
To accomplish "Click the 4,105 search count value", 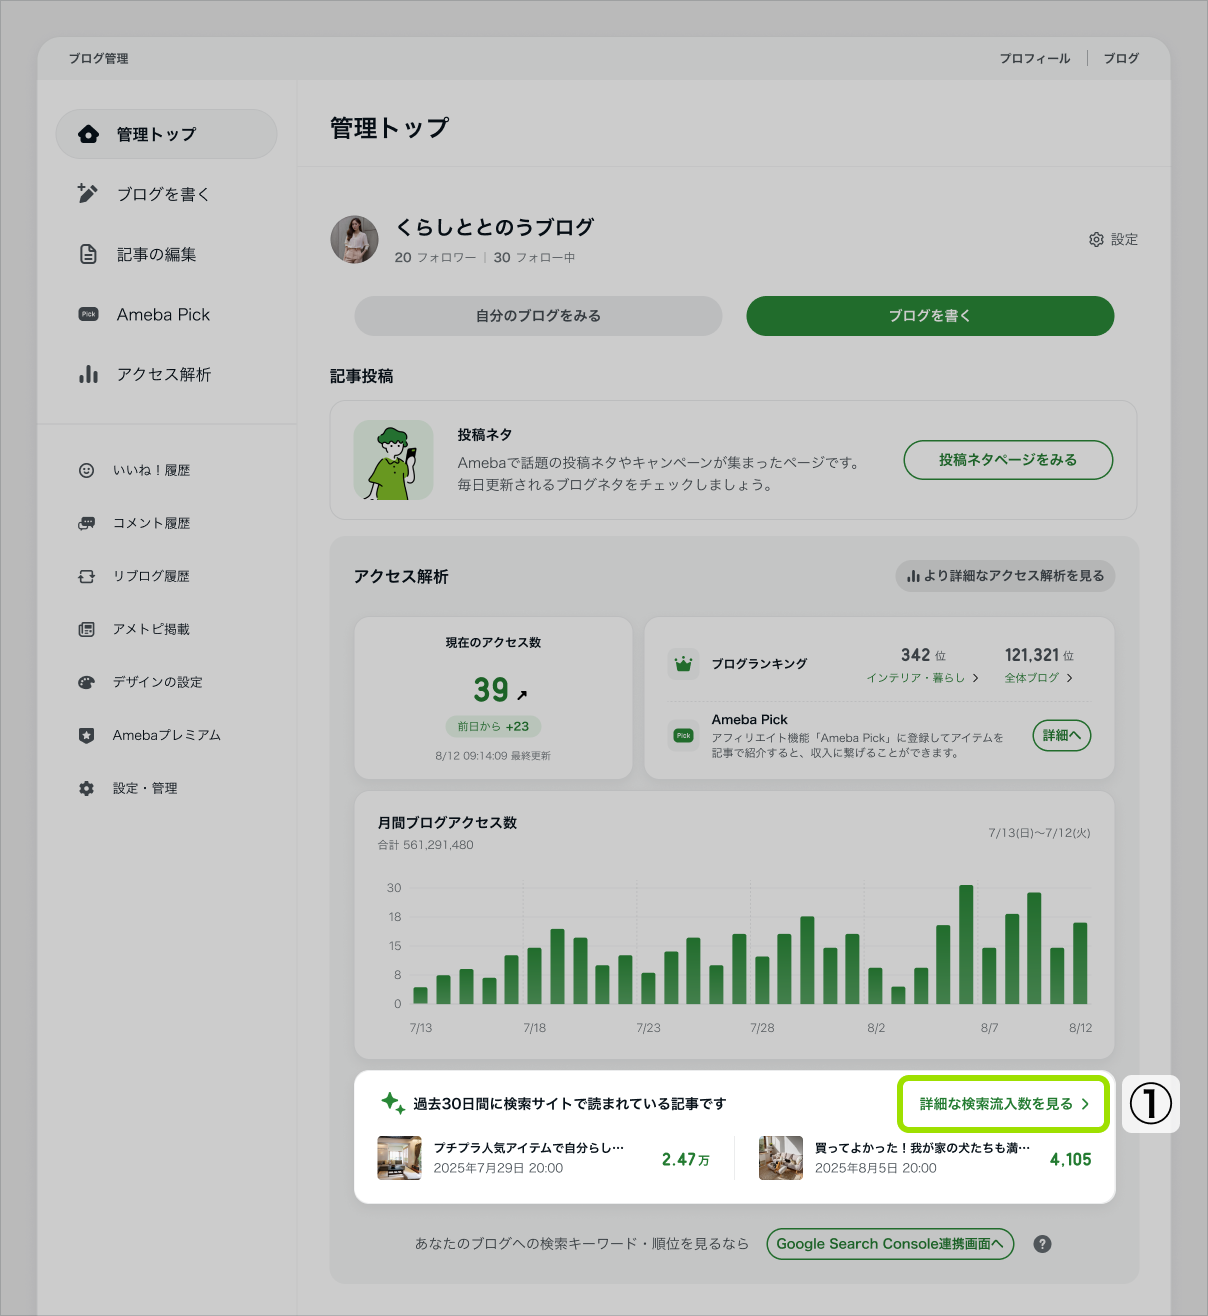I will pos(1070,1160).
